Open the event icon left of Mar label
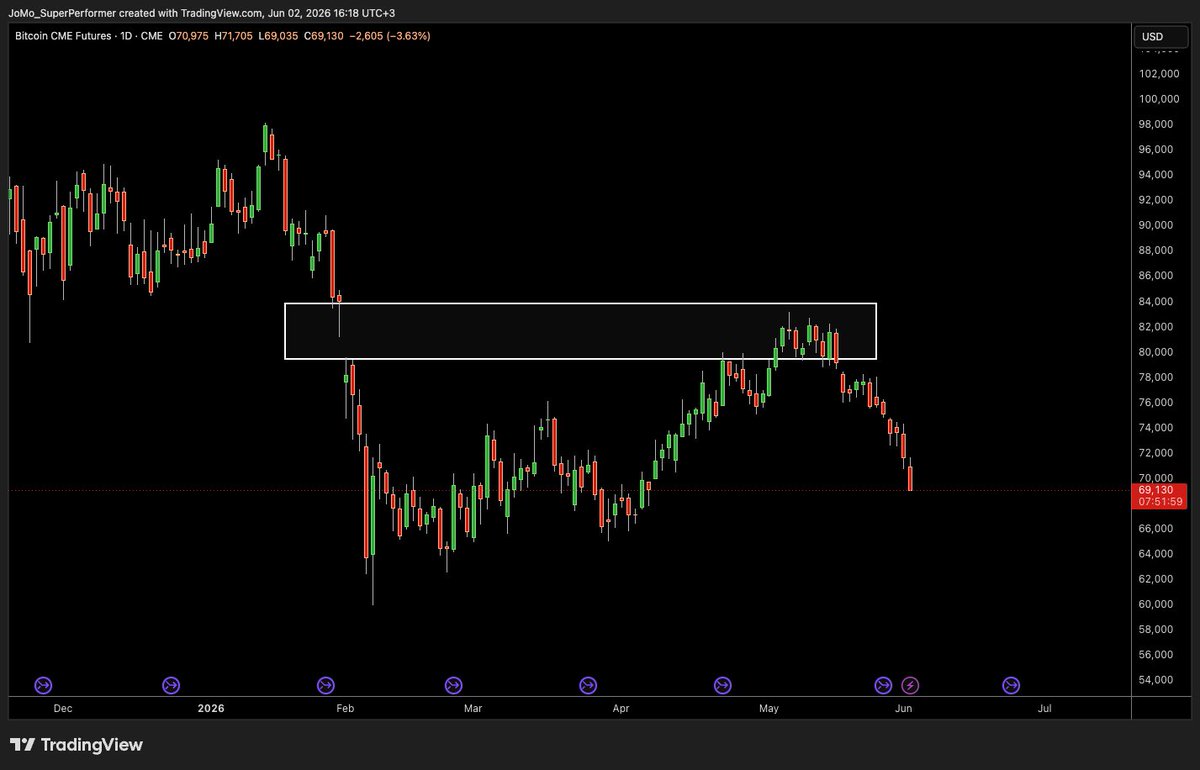 coord(452,685)
